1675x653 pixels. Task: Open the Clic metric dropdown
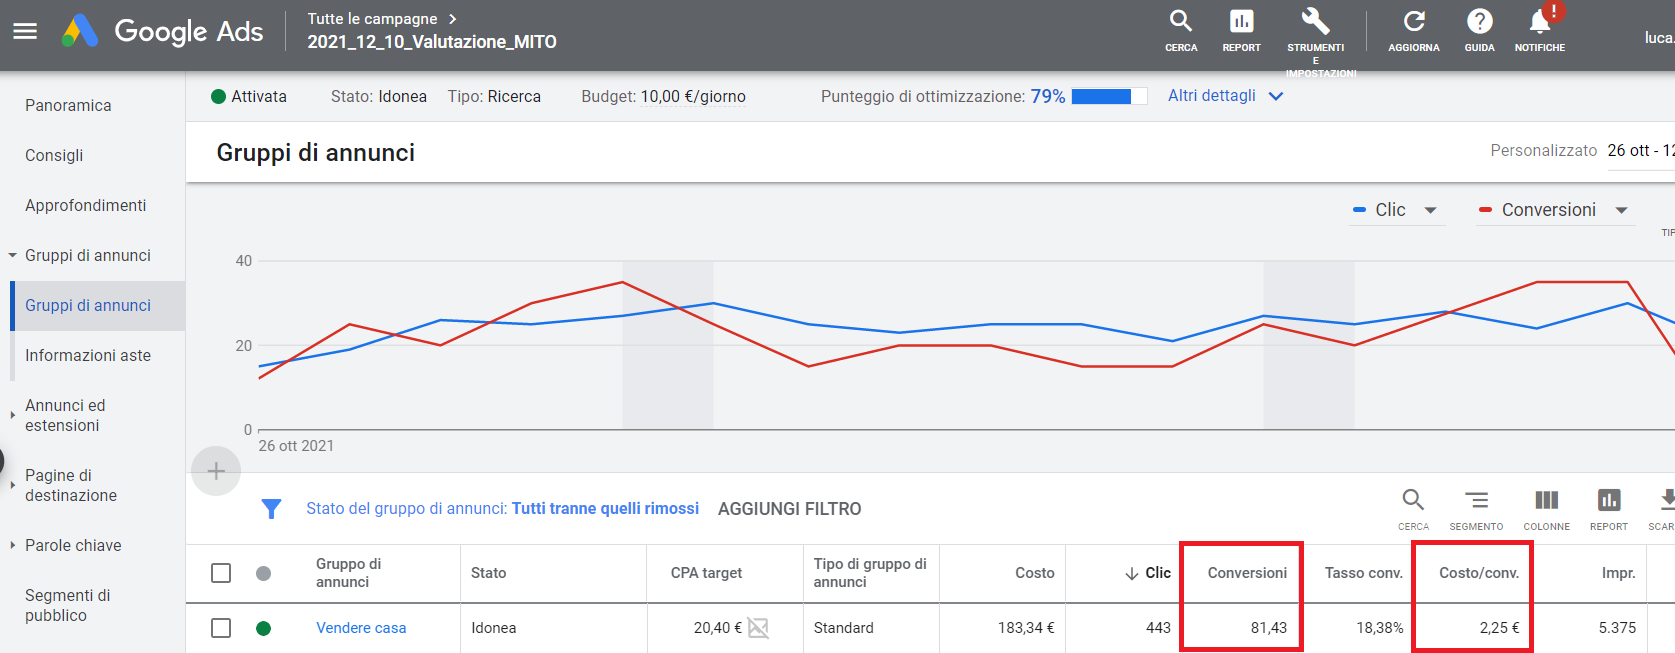coord(1430,210)
